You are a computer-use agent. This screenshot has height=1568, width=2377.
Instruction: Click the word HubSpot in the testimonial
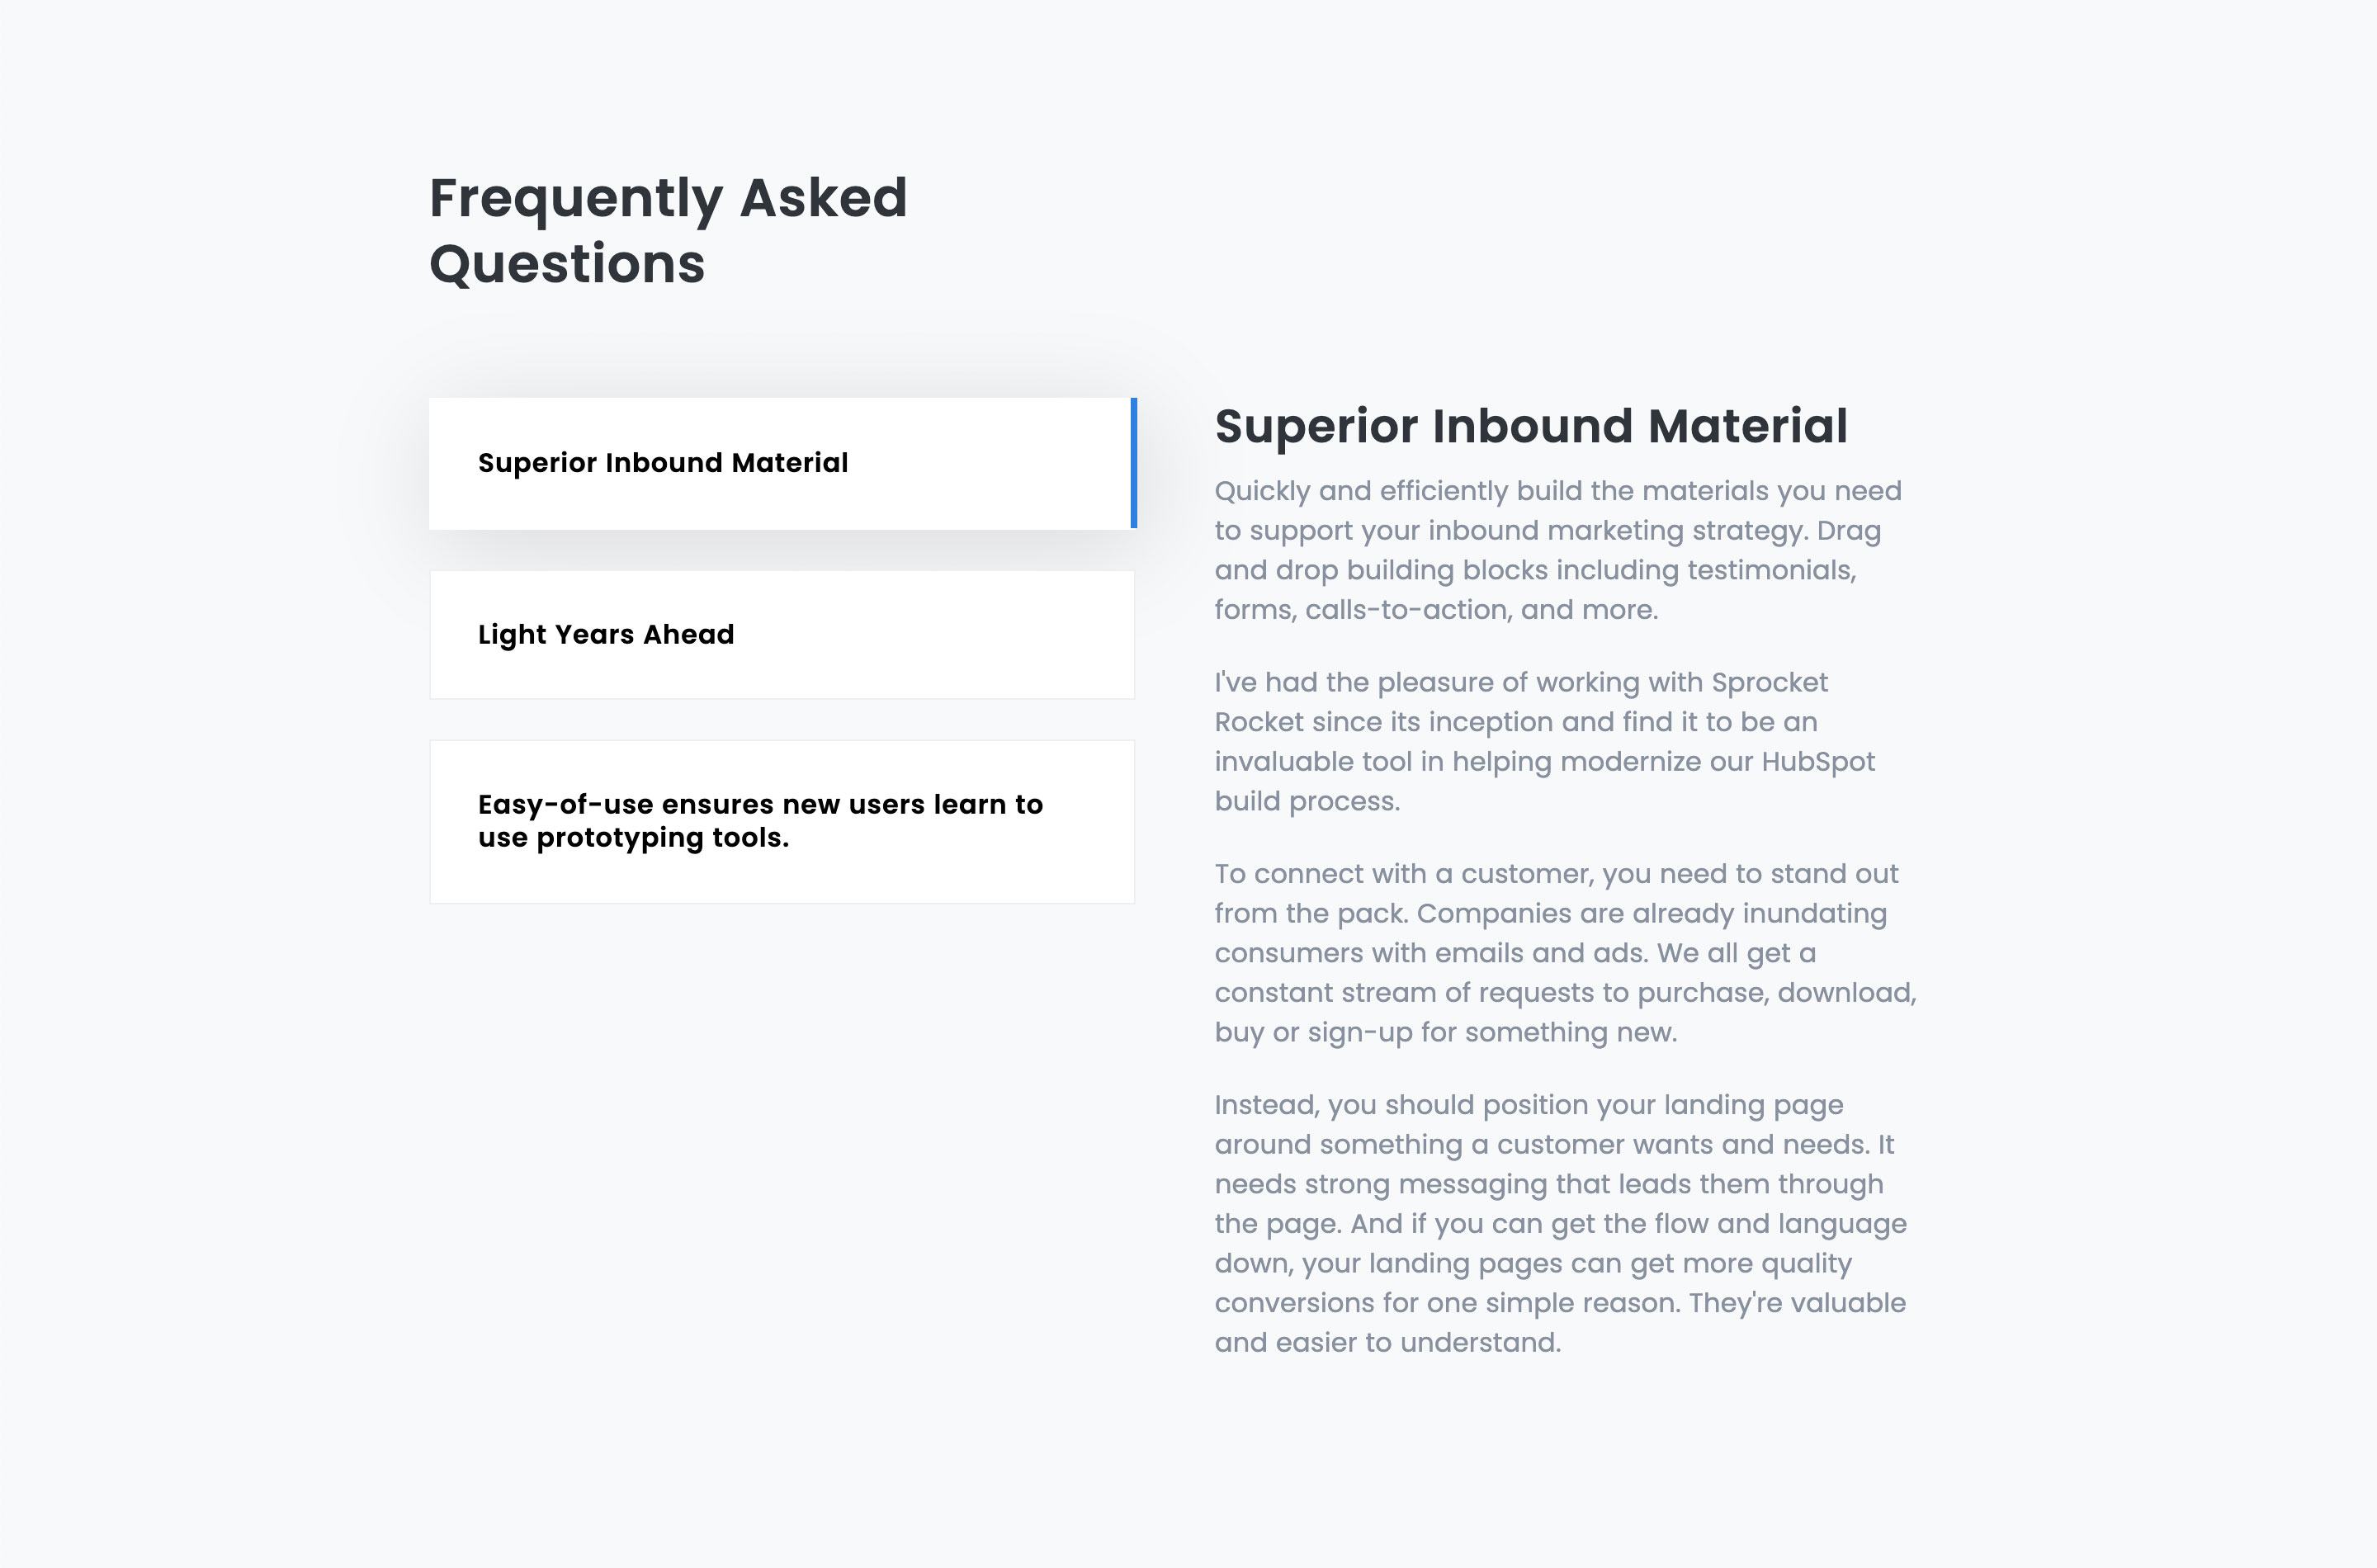[1818, 762]
